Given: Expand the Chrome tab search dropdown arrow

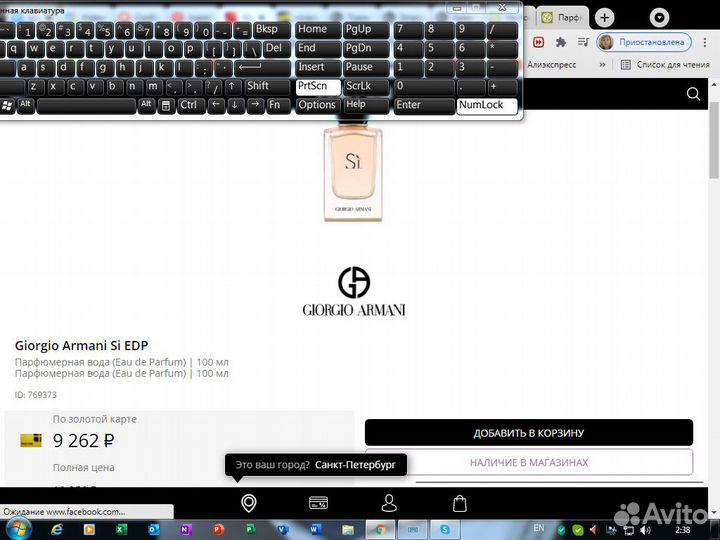Looking at the screenshot, I should click(x=658, y=18).
